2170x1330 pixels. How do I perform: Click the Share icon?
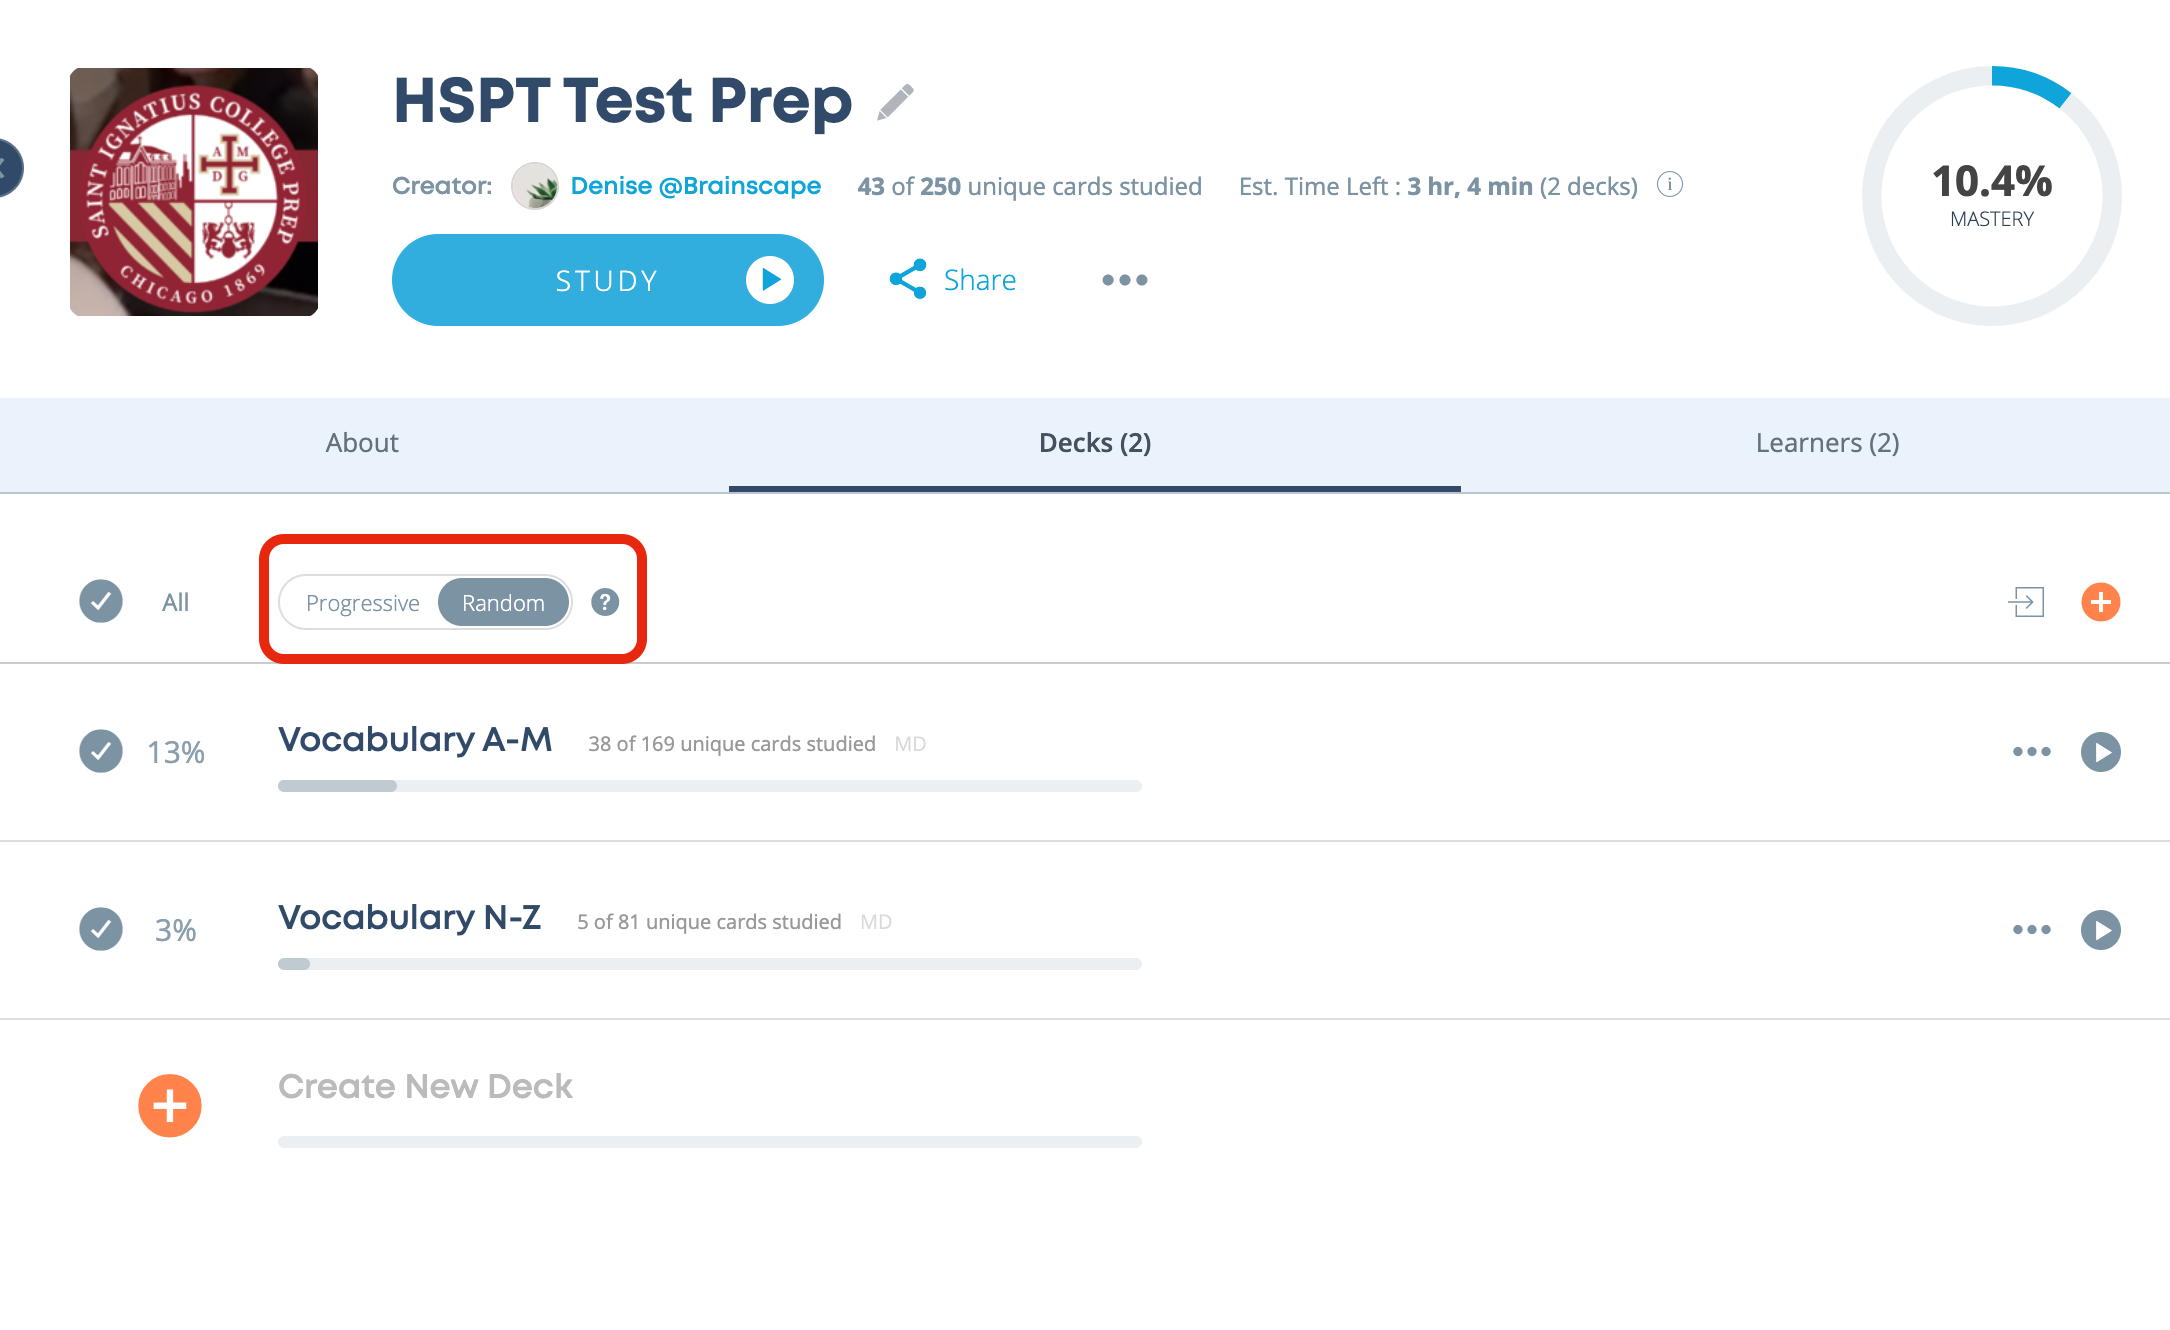click(908, 279)
